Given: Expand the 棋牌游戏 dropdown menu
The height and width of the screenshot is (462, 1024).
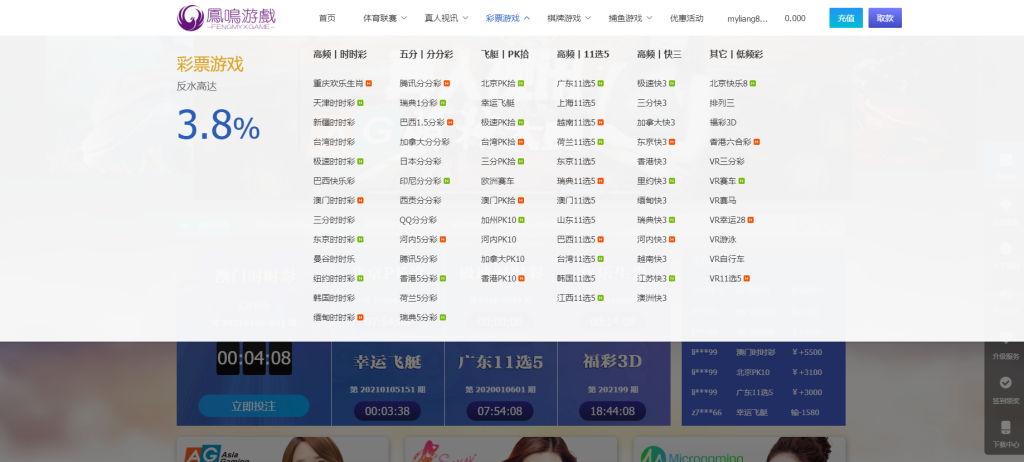Looking at the screenshot, I should coord(569,18).
